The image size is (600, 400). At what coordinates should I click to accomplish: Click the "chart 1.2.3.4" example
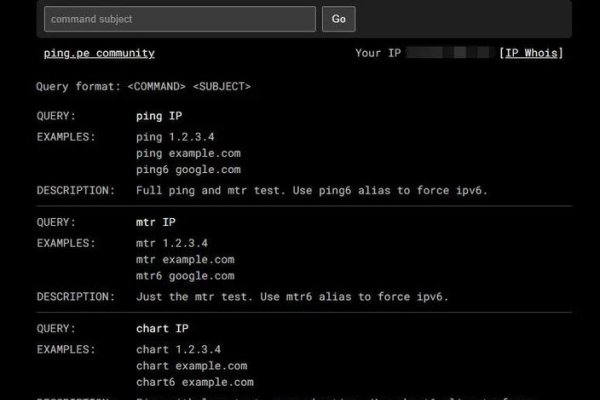point(178,349)
